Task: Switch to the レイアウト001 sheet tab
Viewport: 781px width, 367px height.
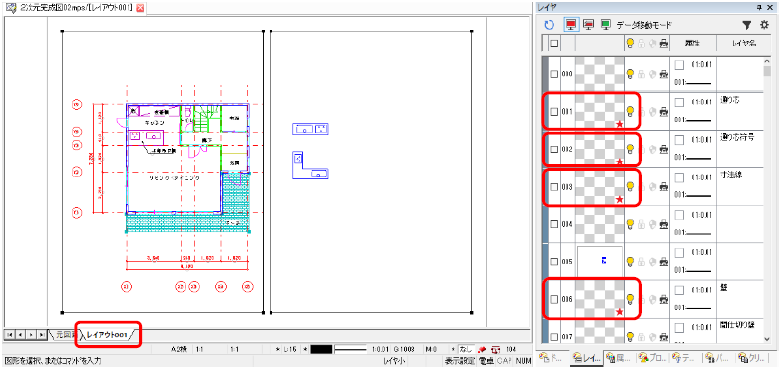Action: pyautogui.click(x=108, y=335)
